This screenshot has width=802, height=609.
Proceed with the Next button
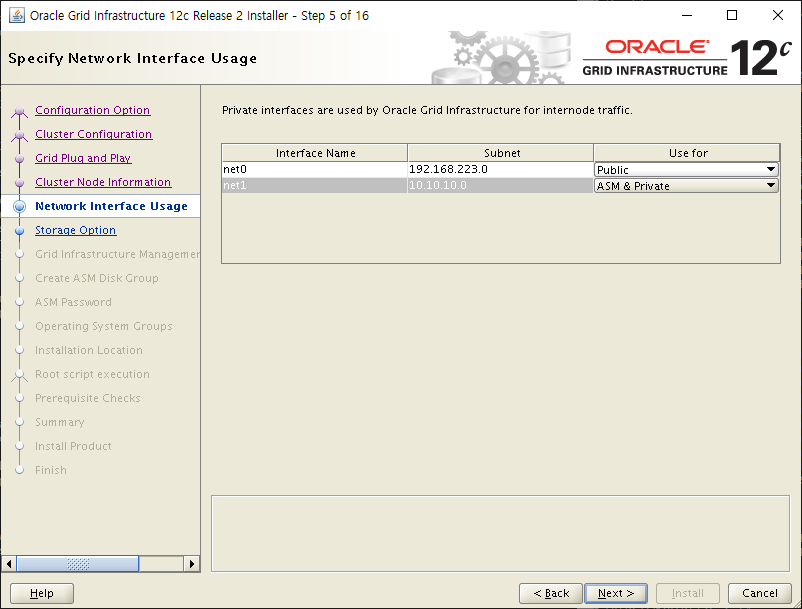(616, 593)
